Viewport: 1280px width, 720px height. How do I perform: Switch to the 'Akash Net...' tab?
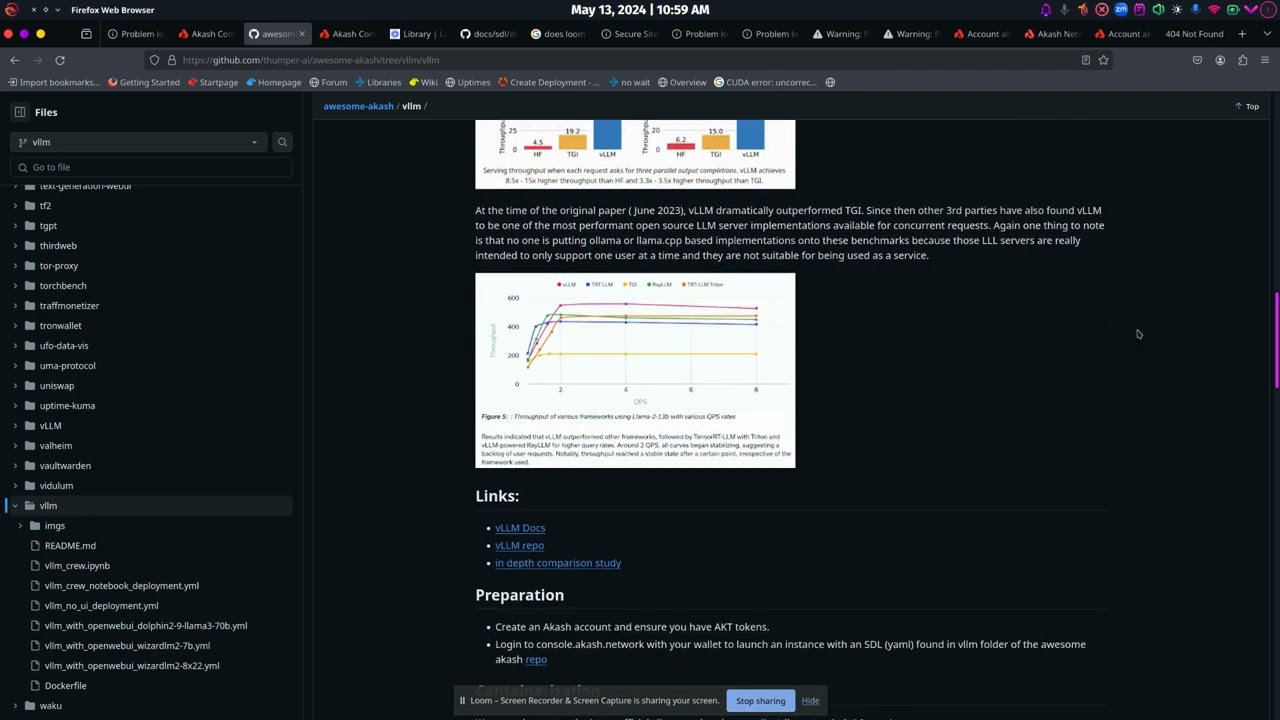click(x=1053, y=34)
